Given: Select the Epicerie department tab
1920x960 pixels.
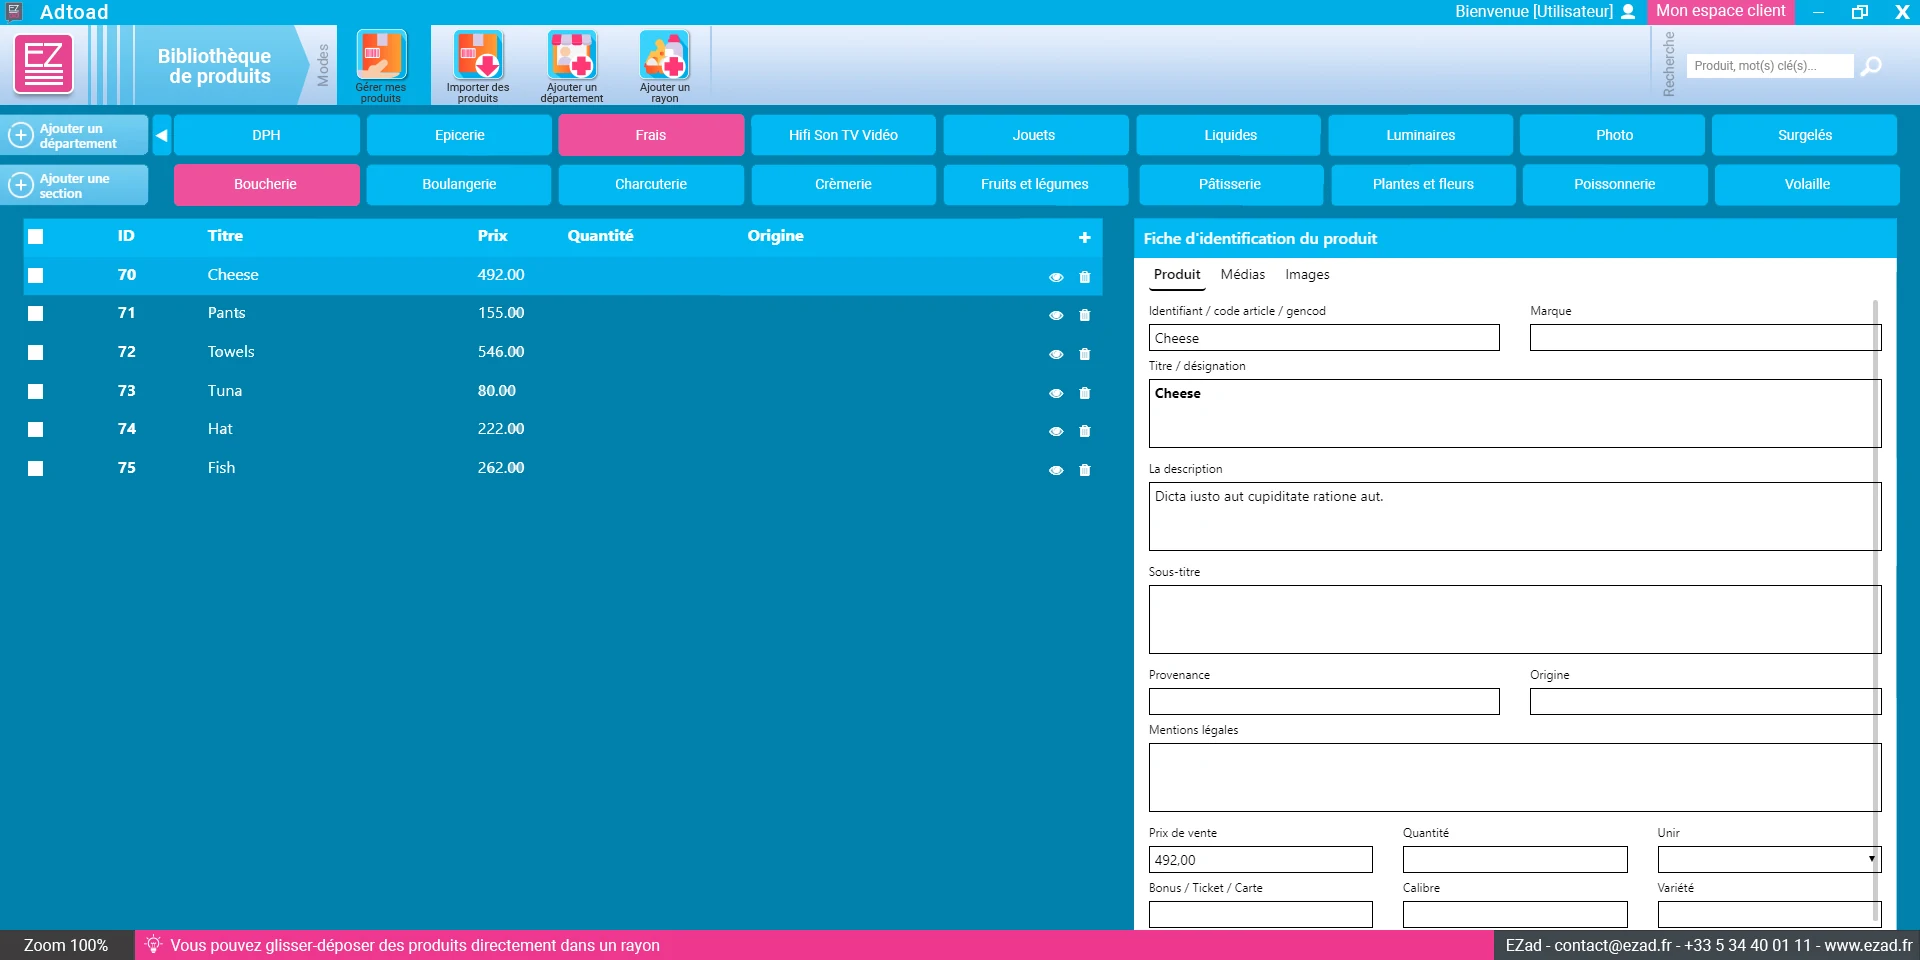Looking at the screenshot, I should coord(459,135).
